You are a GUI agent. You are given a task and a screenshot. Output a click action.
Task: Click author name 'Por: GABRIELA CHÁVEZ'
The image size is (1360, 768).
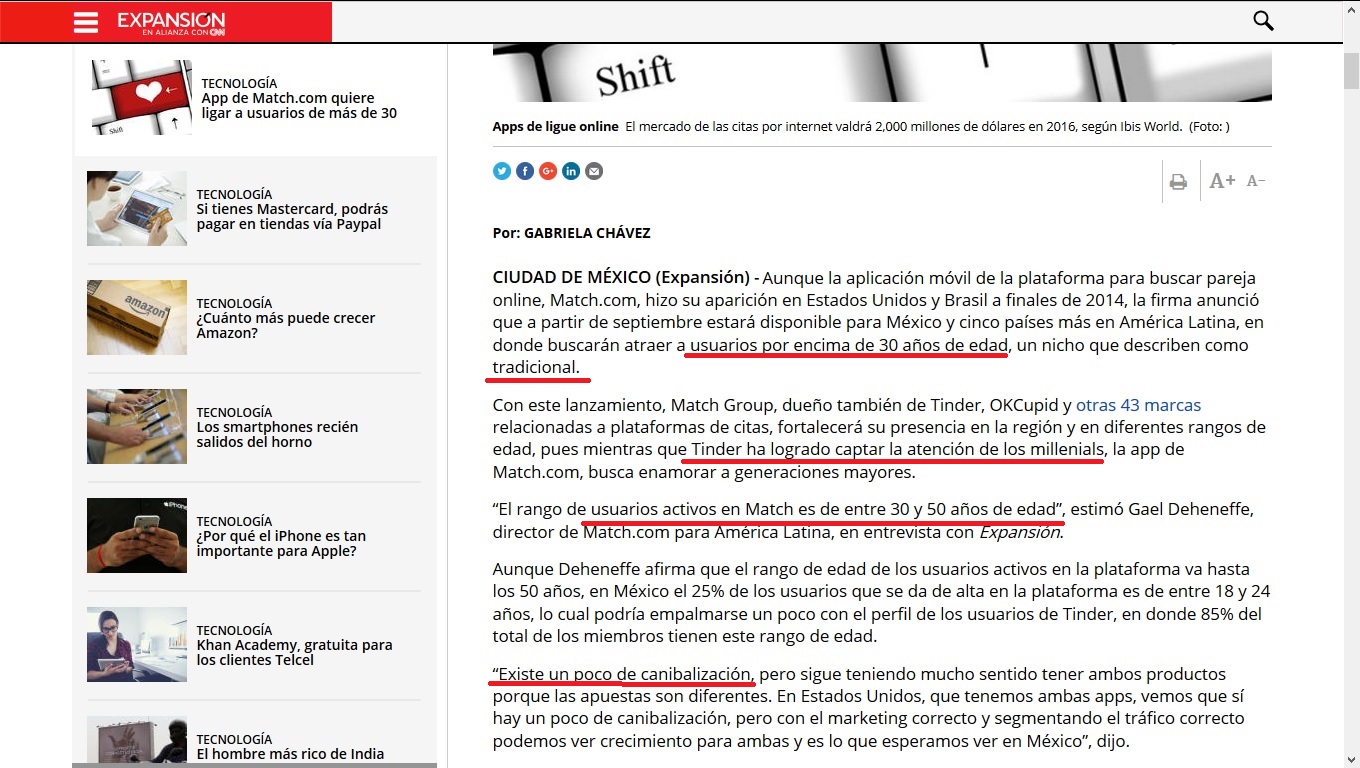pos(572,233)
